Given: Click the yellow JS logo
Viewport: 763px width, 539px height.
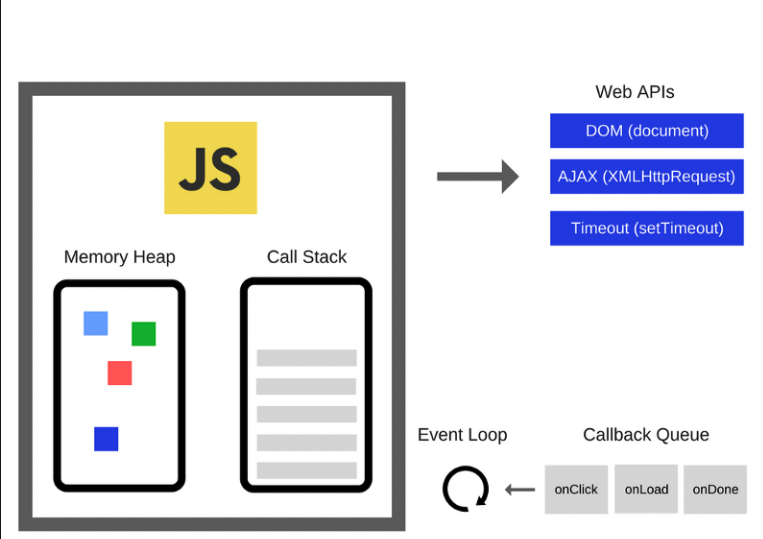Looking at the screenshot, I should (210, 168).
